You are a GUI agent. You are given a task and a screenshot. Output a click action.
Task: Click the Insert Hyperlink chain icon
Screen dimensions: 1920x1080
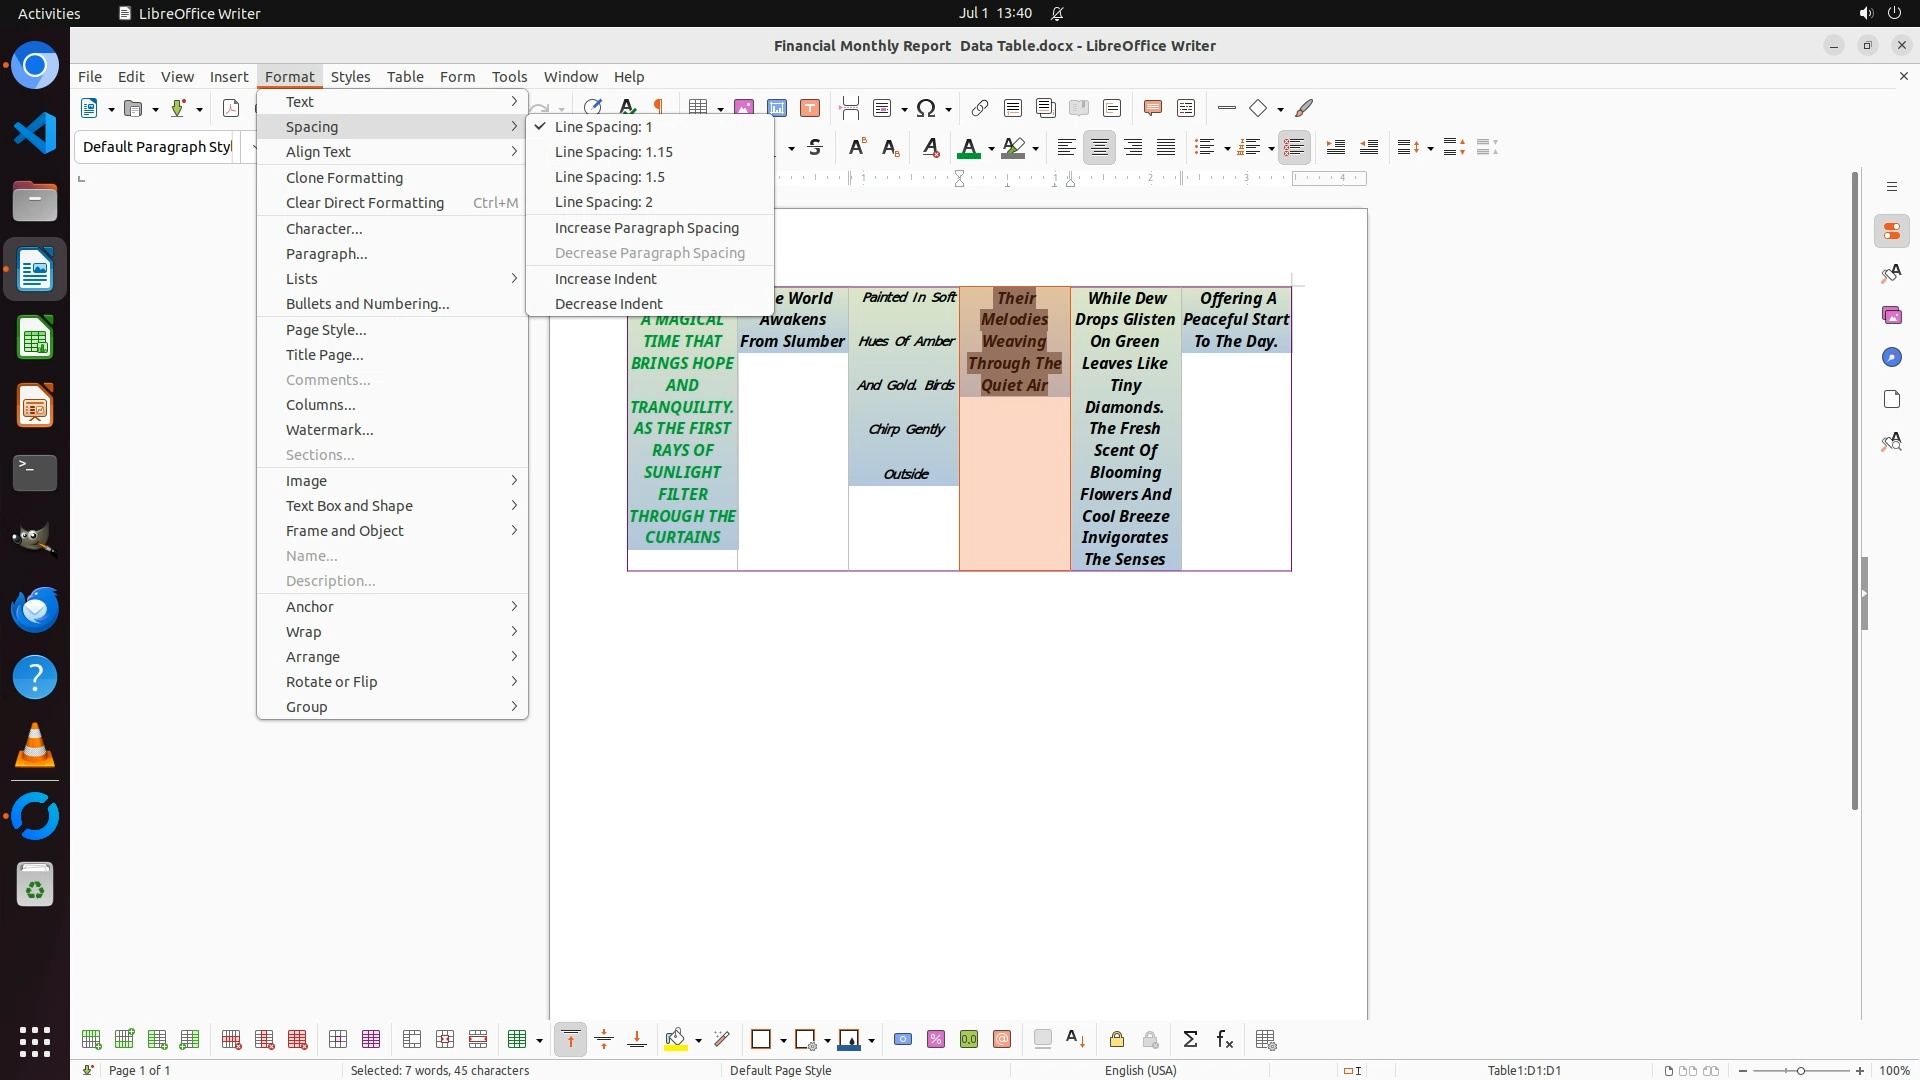979,108
